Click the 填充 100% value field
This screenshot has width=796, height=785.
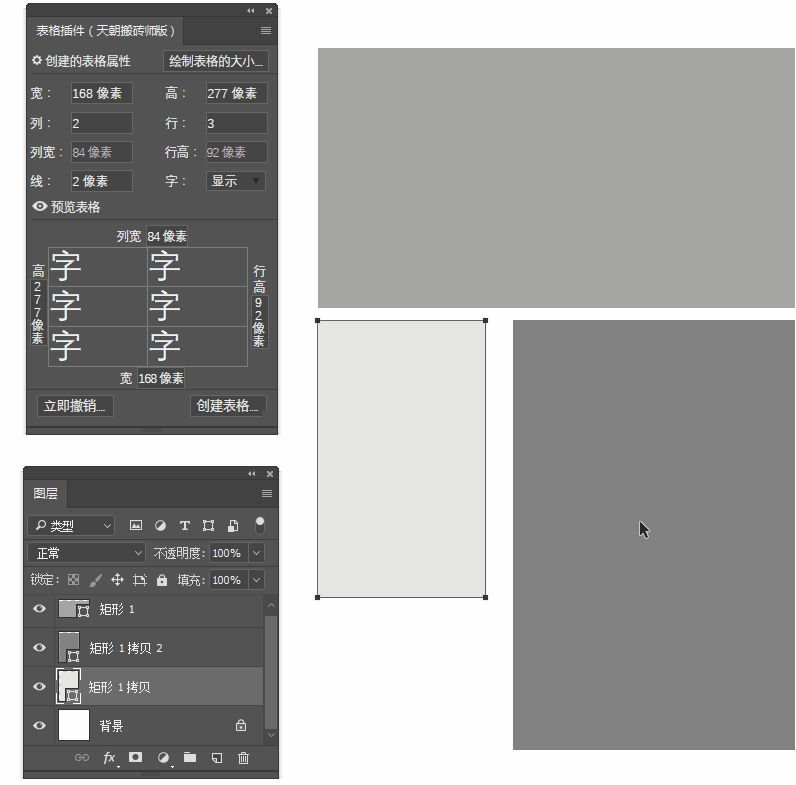point(228,580)
